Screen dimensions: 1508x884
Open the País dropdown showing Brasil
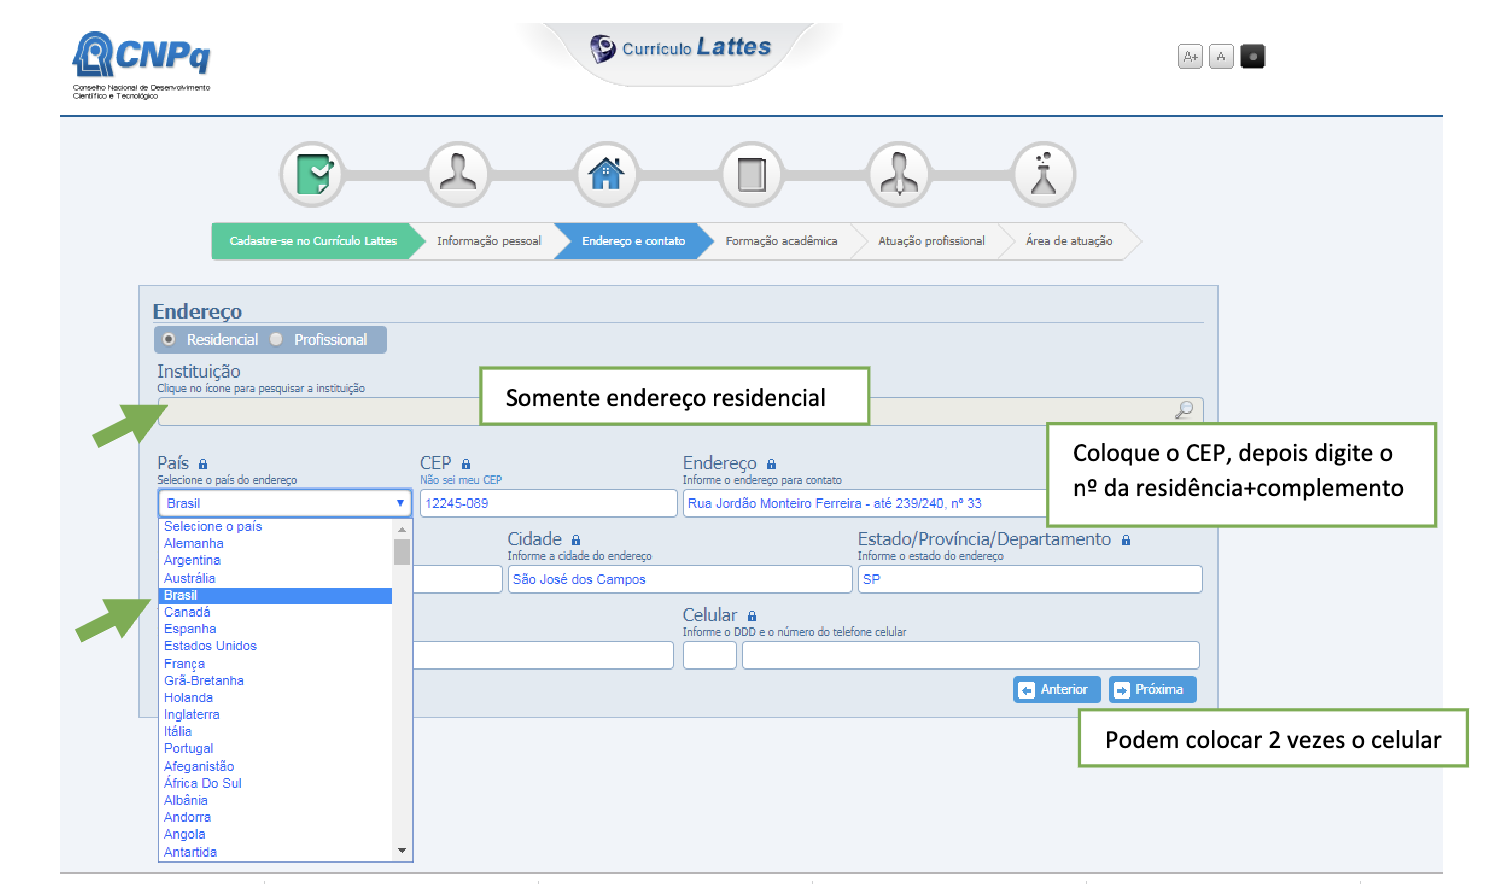point(285,503)
